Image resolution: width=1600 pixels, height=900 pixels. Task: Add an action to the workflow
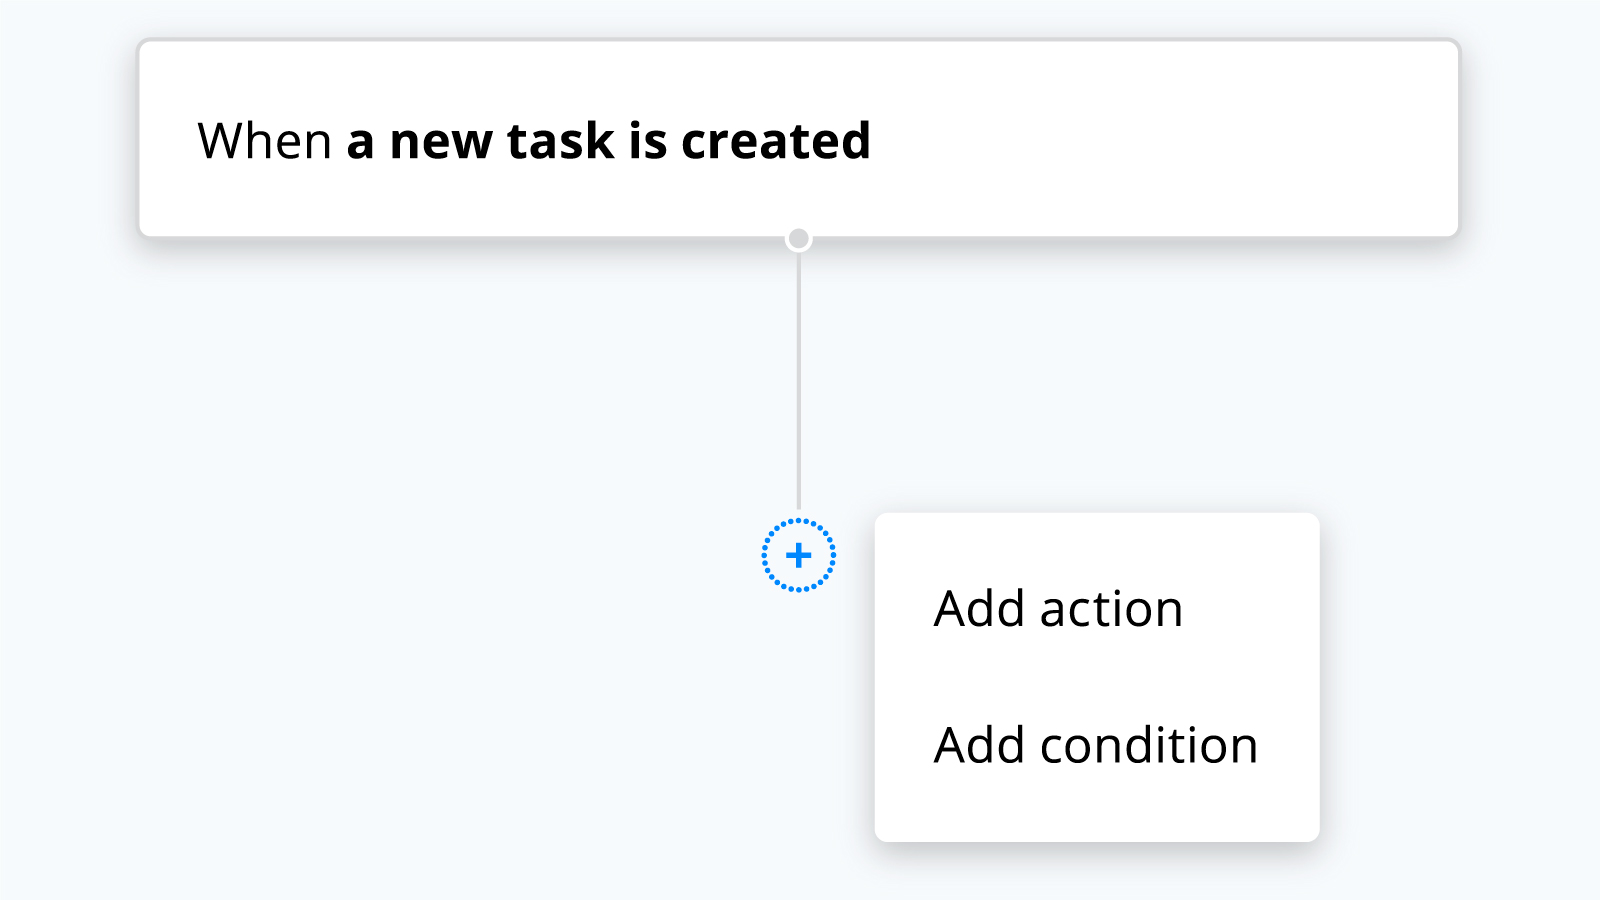click(1058, 608)
